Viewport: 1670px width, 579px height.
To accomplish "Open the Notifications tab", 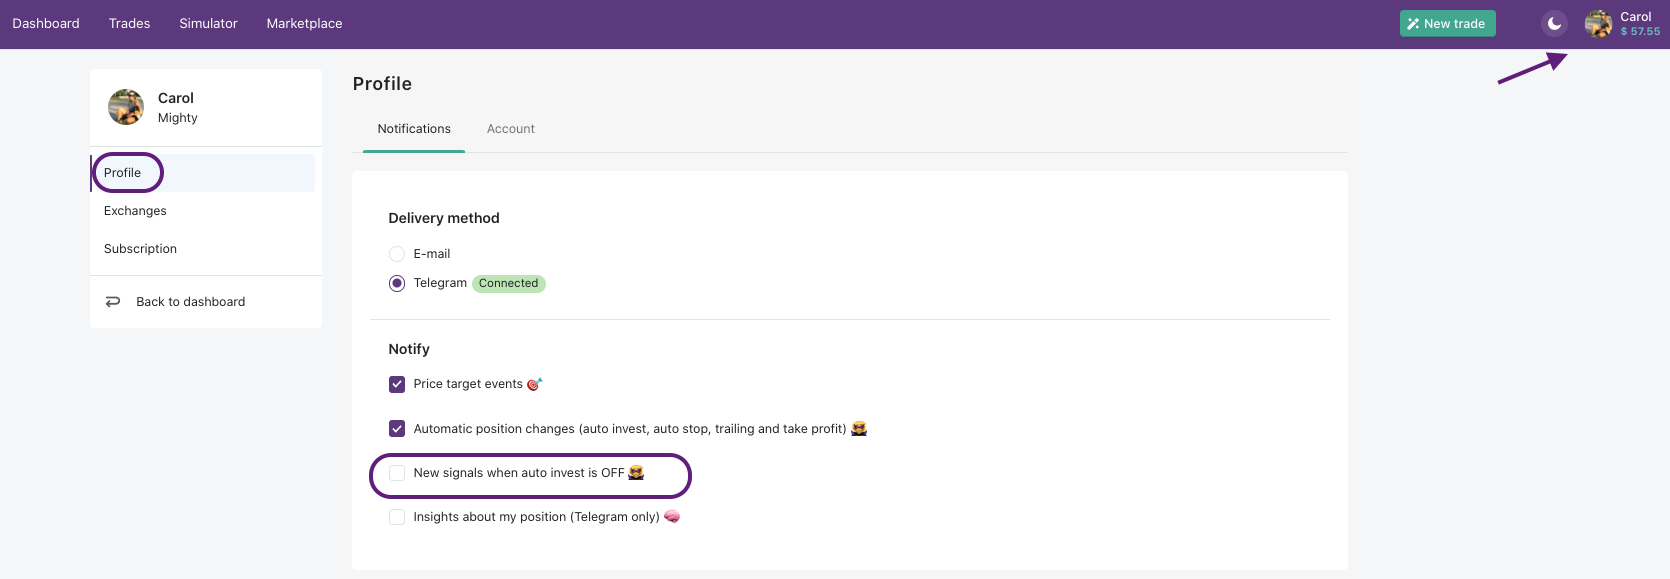I will coord(414,129).
